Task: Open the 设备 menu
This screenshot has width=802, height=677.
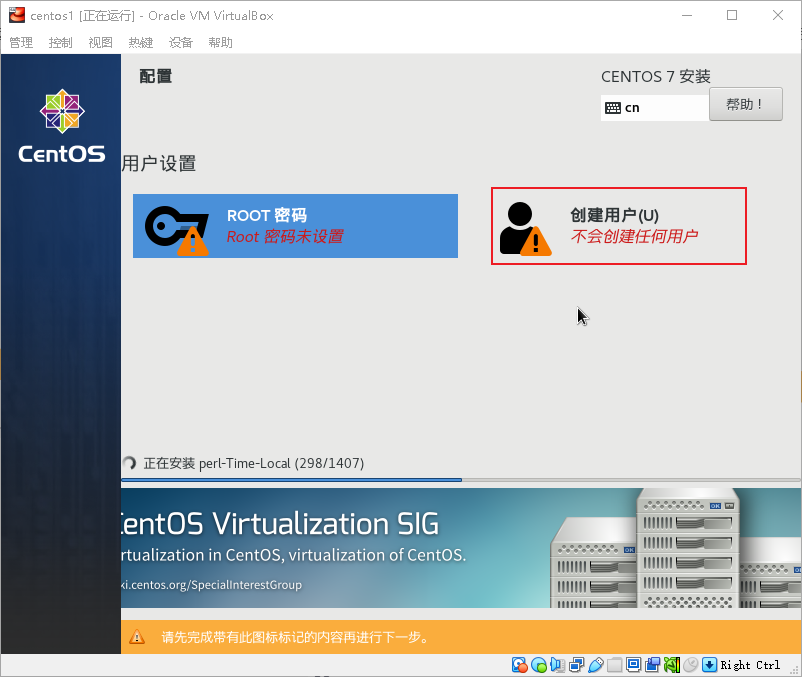Action: point(181,42)
